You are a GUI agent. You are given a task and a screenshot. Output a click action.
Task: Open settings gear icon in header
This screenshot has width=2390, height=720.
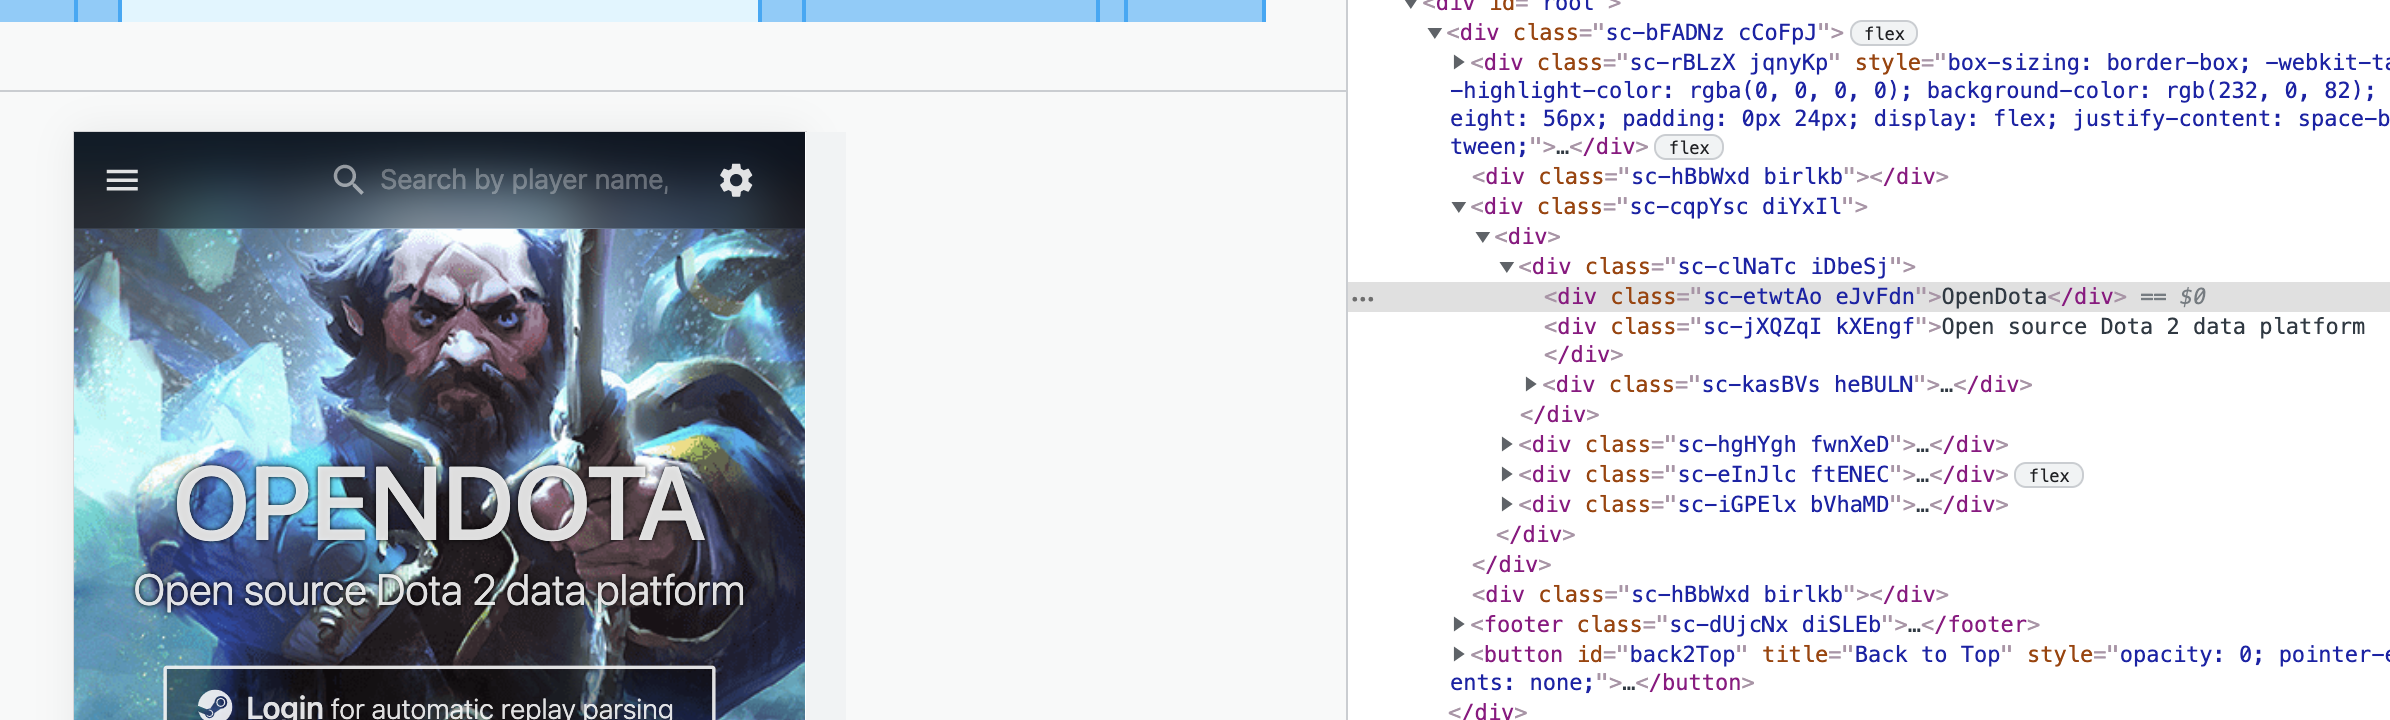pyautogui.click(x=736, y=180)
